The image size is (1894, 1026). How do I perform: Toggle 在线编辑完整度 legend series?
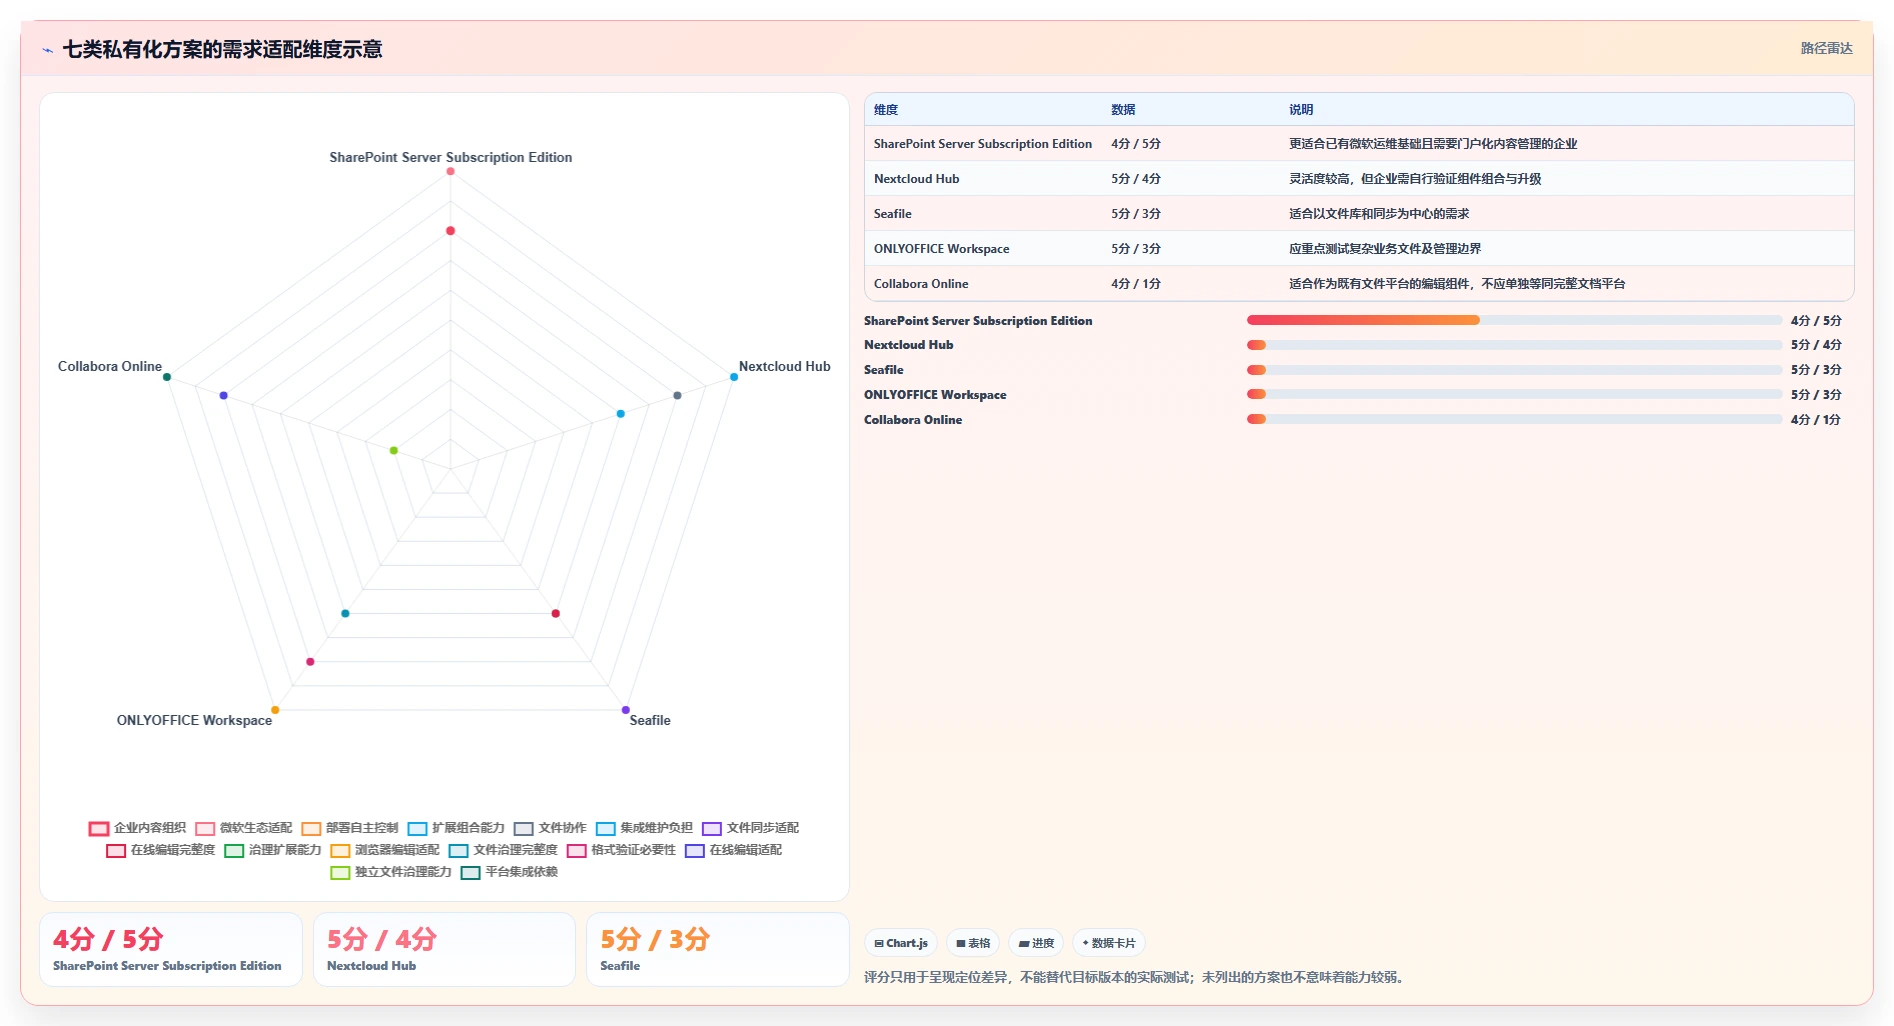point(161,850)
